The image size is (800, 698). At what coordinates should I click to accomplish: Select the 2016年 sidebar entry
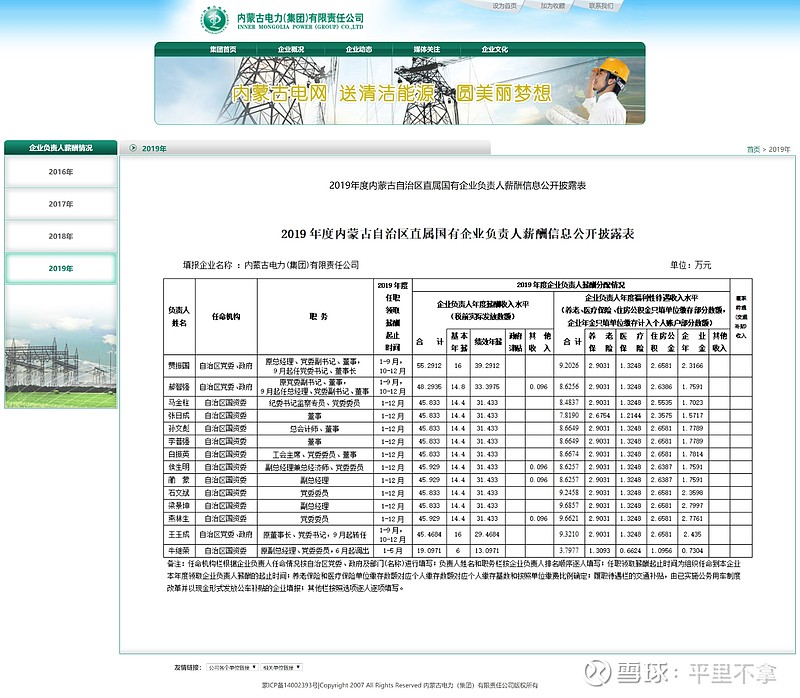[61, 172]
